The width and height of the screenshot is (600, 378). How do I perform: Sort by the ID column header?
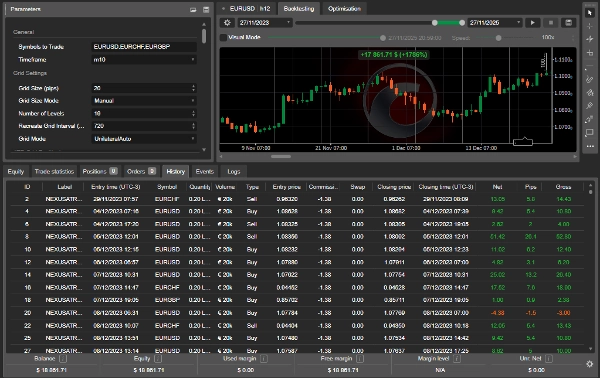coord(27,187)
